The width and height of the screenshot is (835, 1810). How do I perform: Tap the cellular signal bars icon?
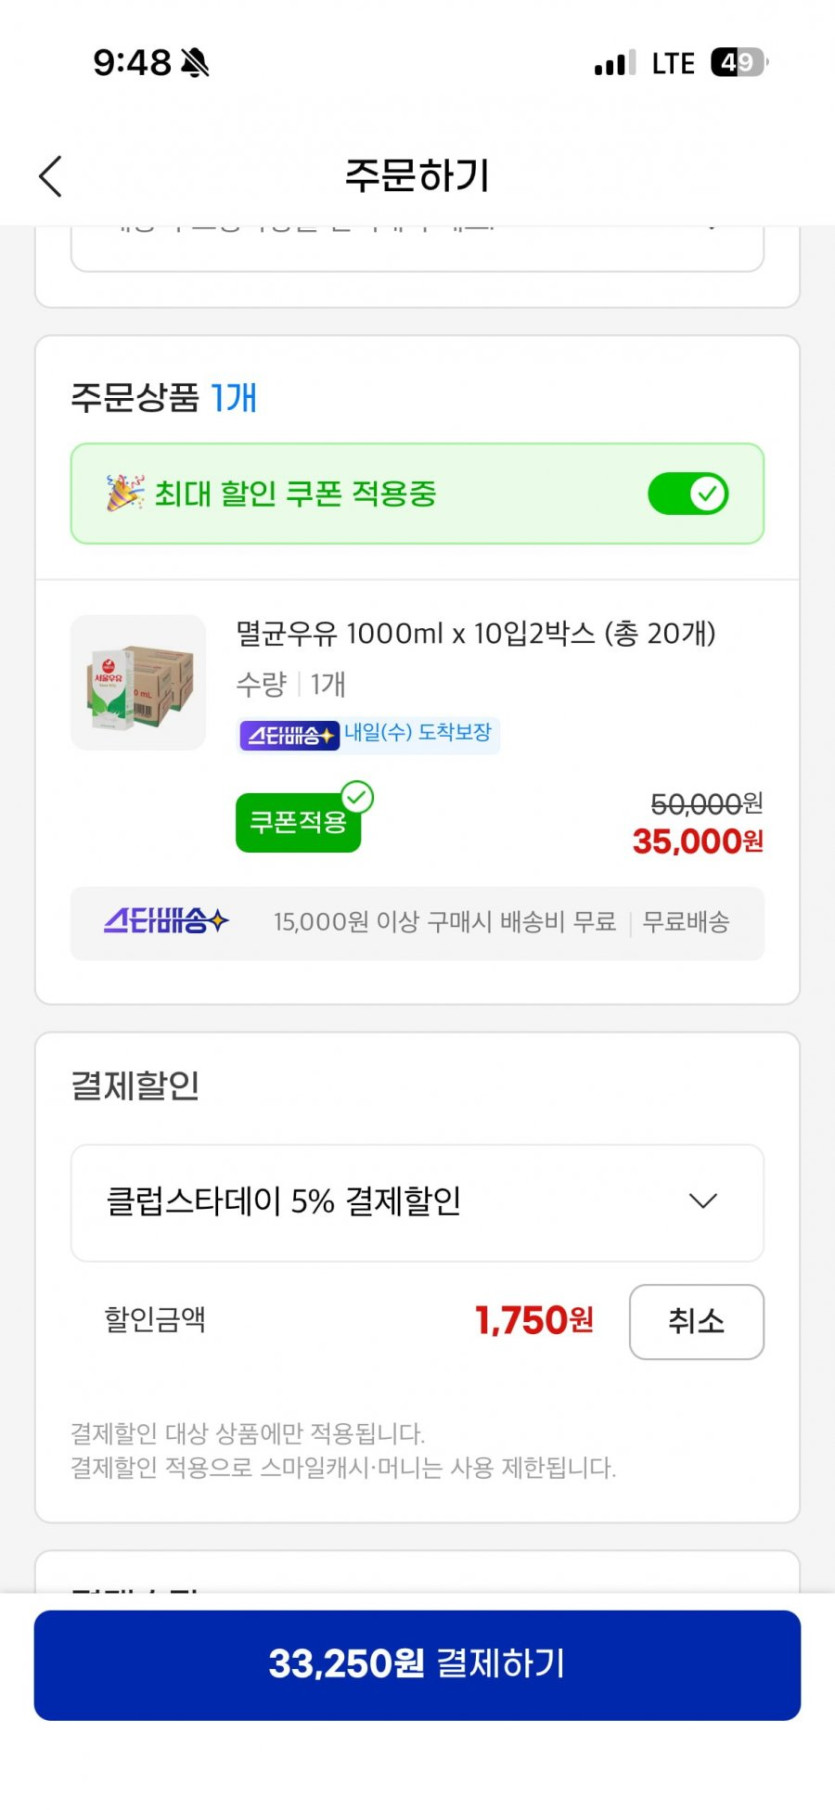pyautogui.click(x=614, y=64)
